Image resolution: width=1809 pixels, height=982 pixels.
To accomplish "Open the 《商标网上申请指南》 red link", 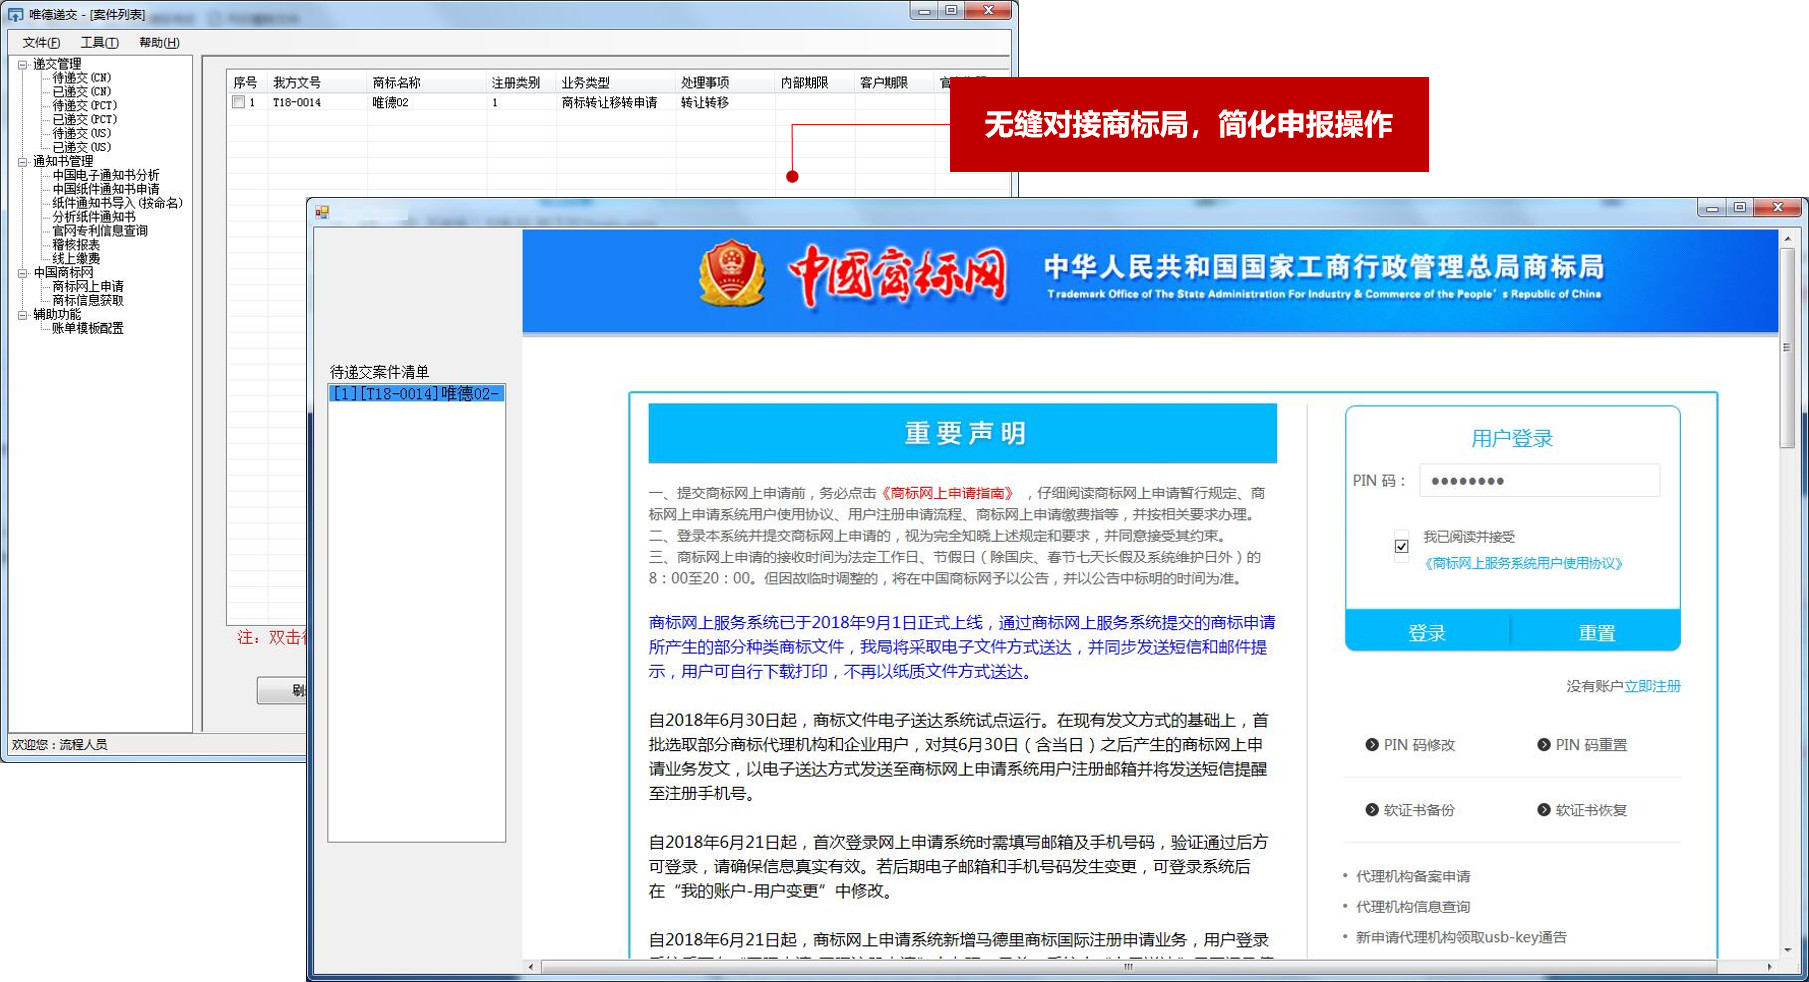I will tap(948, 493).
